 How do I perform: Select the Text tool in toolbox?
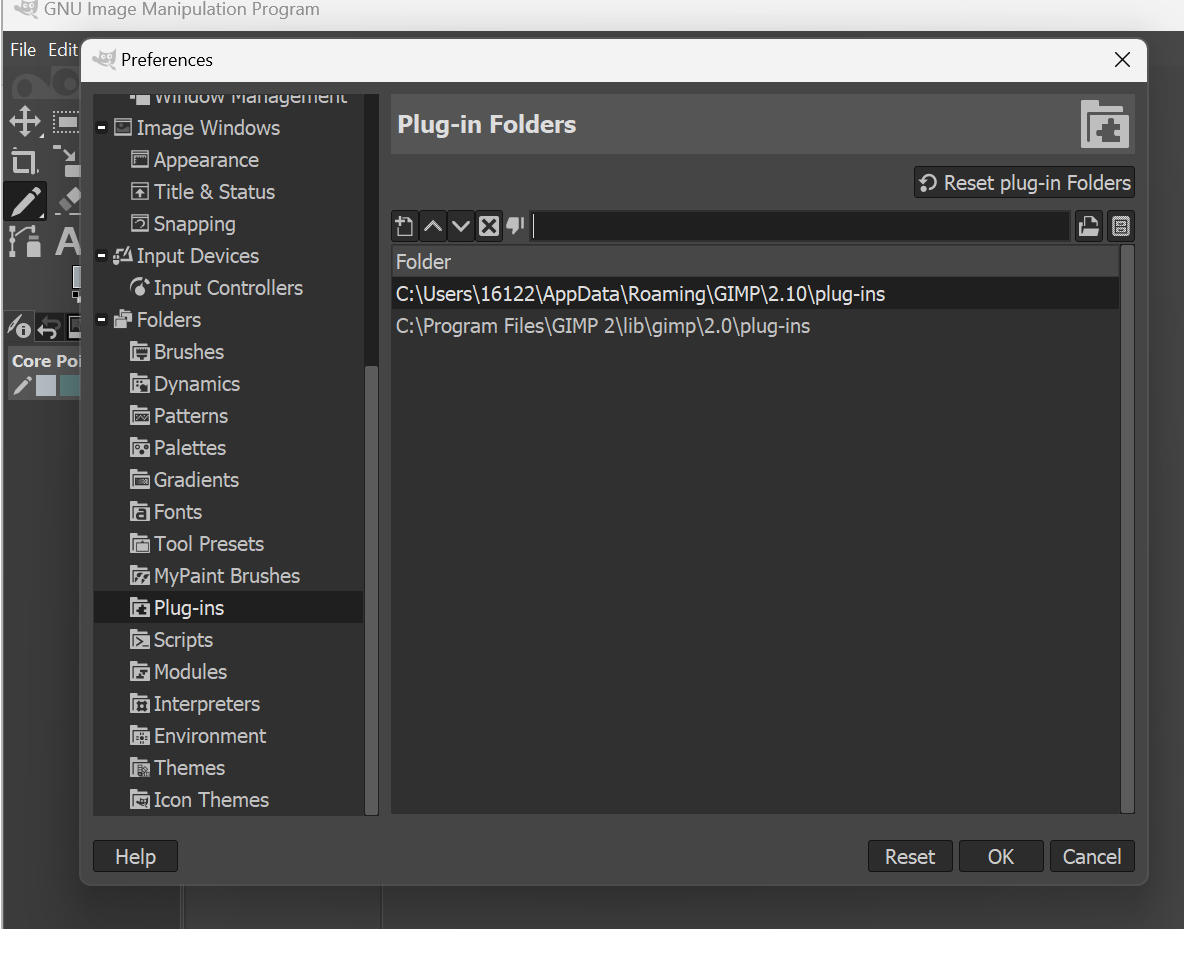(x=66, y=242)
